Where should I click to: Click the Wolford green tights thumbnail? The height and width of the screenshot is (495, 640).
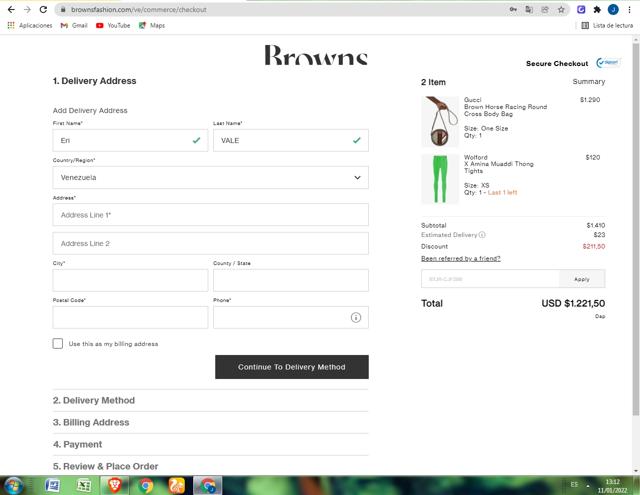pos(440,179)
